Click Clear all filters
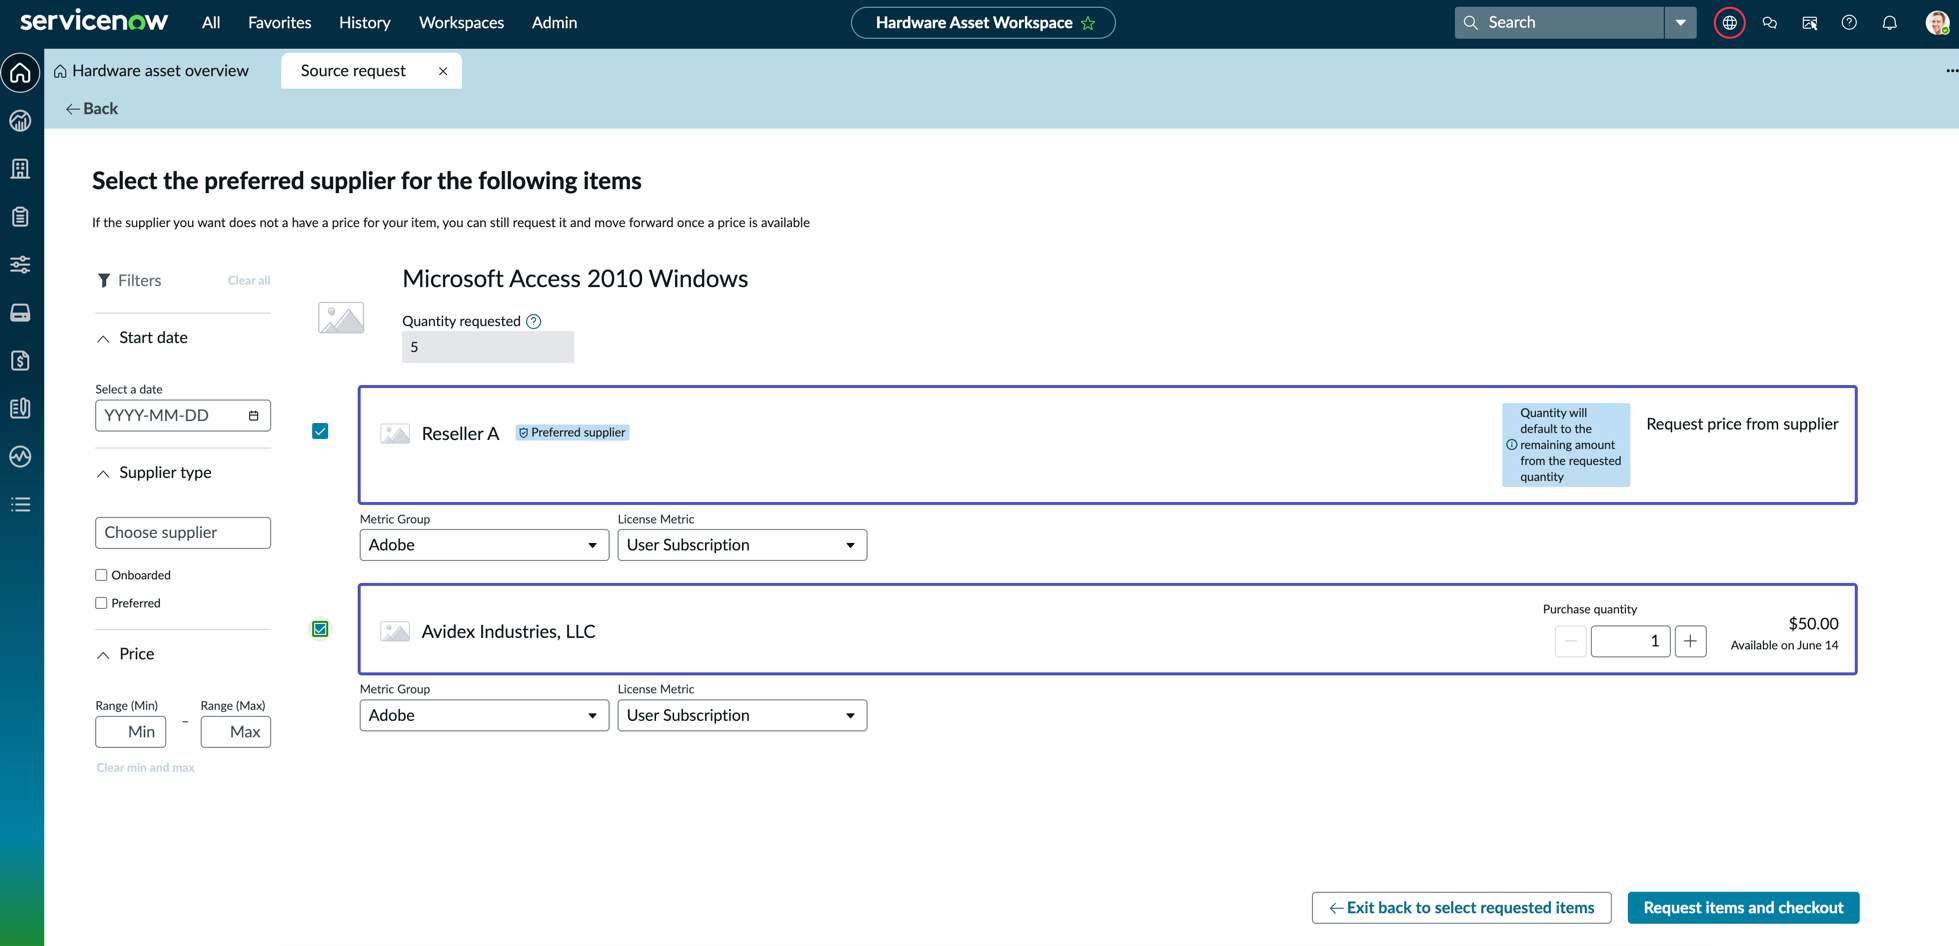Viewport: 1959px width, 946px height. 249,281
